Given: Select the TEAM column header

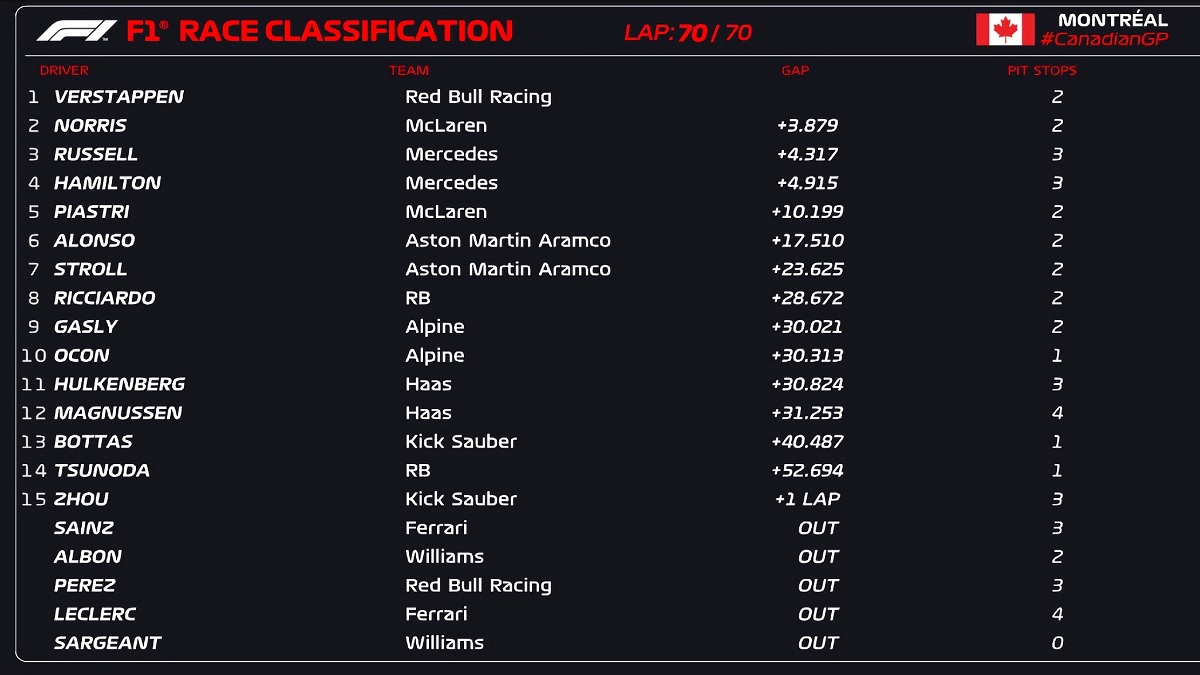Looking at the screenshot, I should point(409,71).
